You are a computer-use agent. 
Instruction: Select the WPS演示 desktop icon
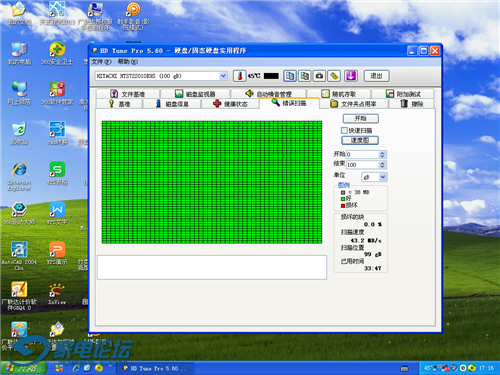[57, 254]
